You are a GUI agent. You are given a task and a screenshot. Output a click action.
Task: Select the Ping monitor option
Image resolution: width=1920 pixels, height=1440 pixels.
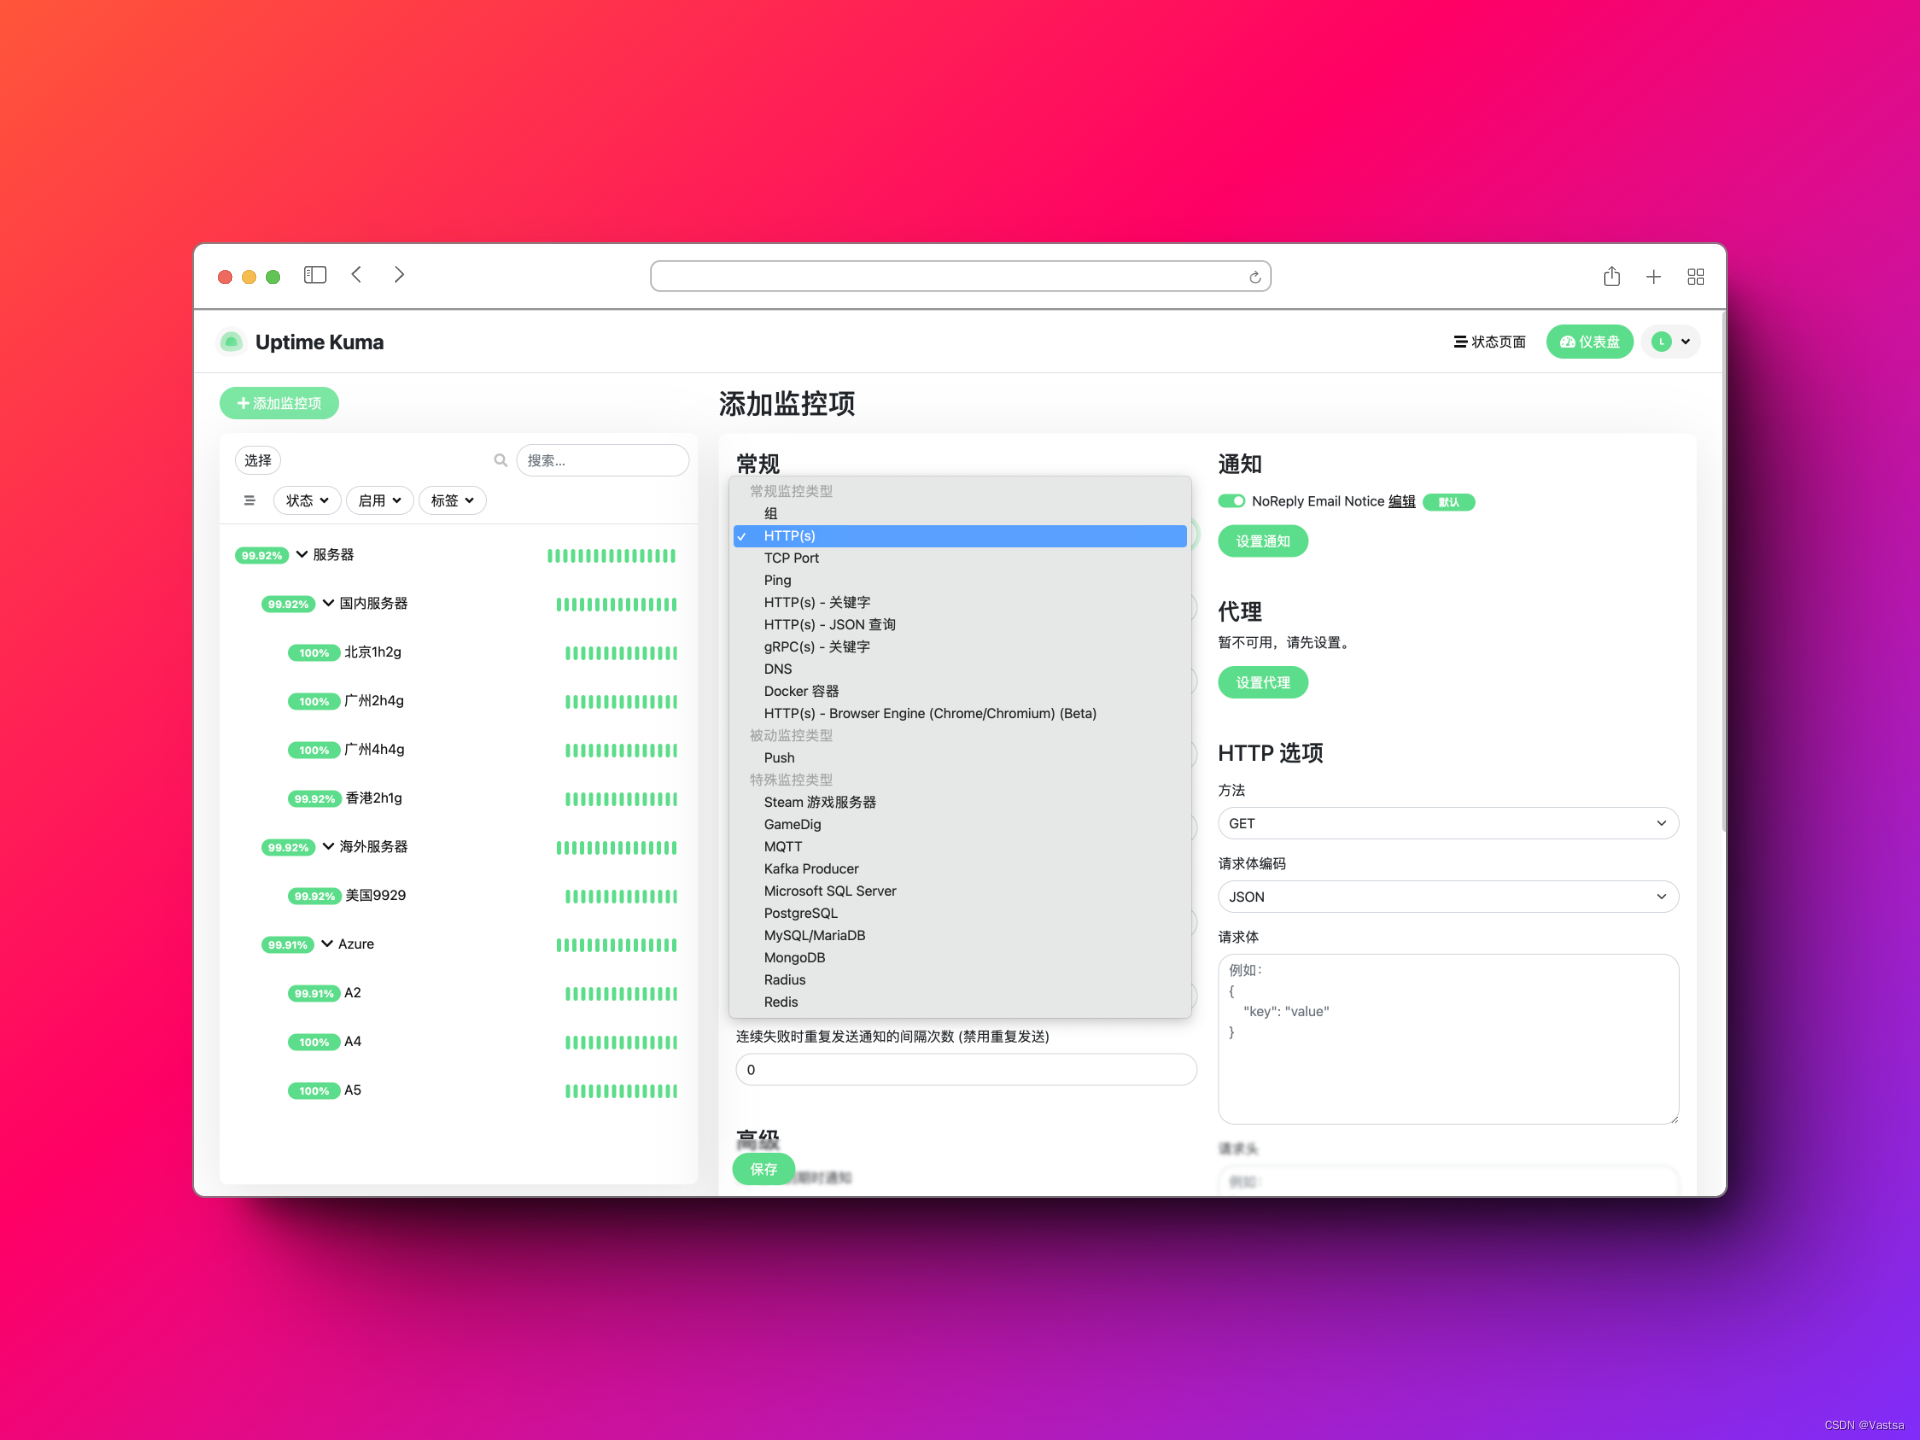(x=777, y=580)
